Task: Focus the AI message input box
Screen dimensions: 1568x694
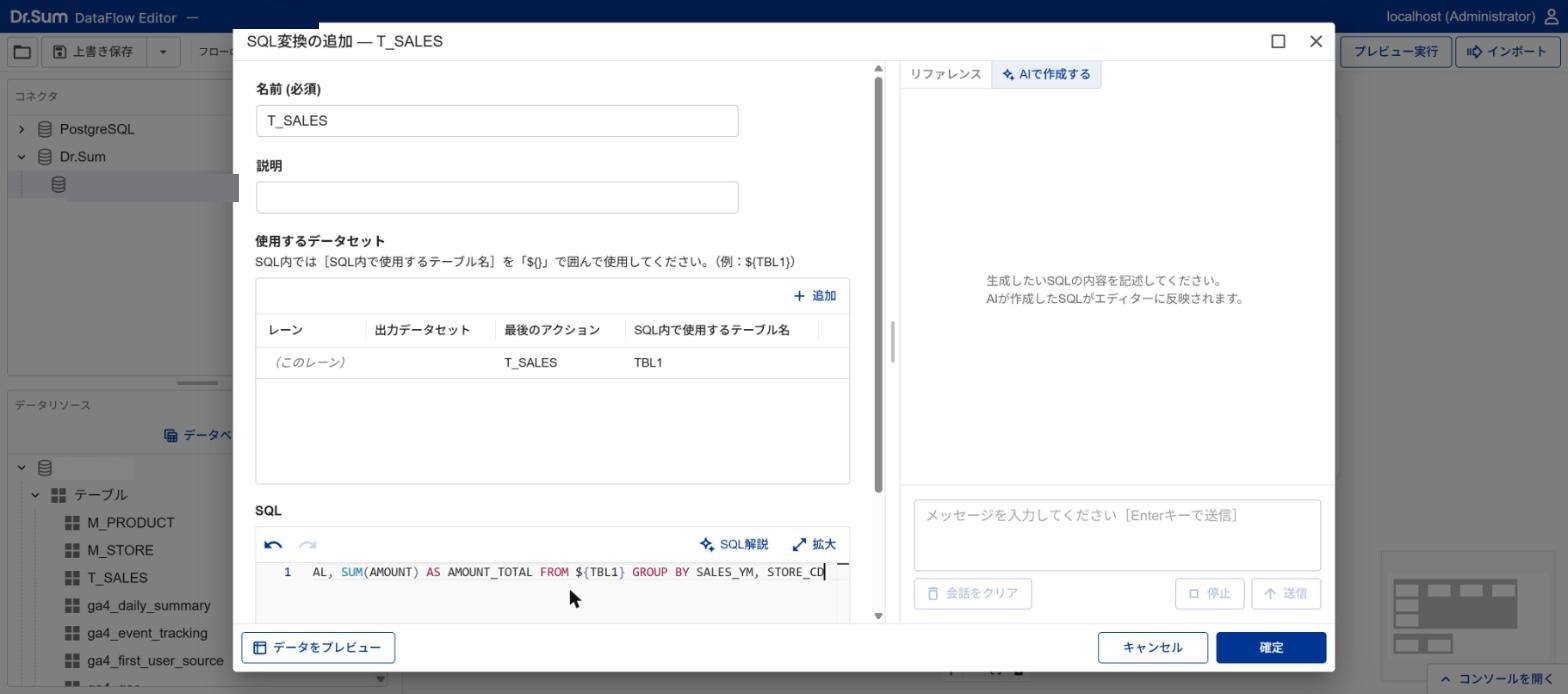Action: [x=1117, y=535]
